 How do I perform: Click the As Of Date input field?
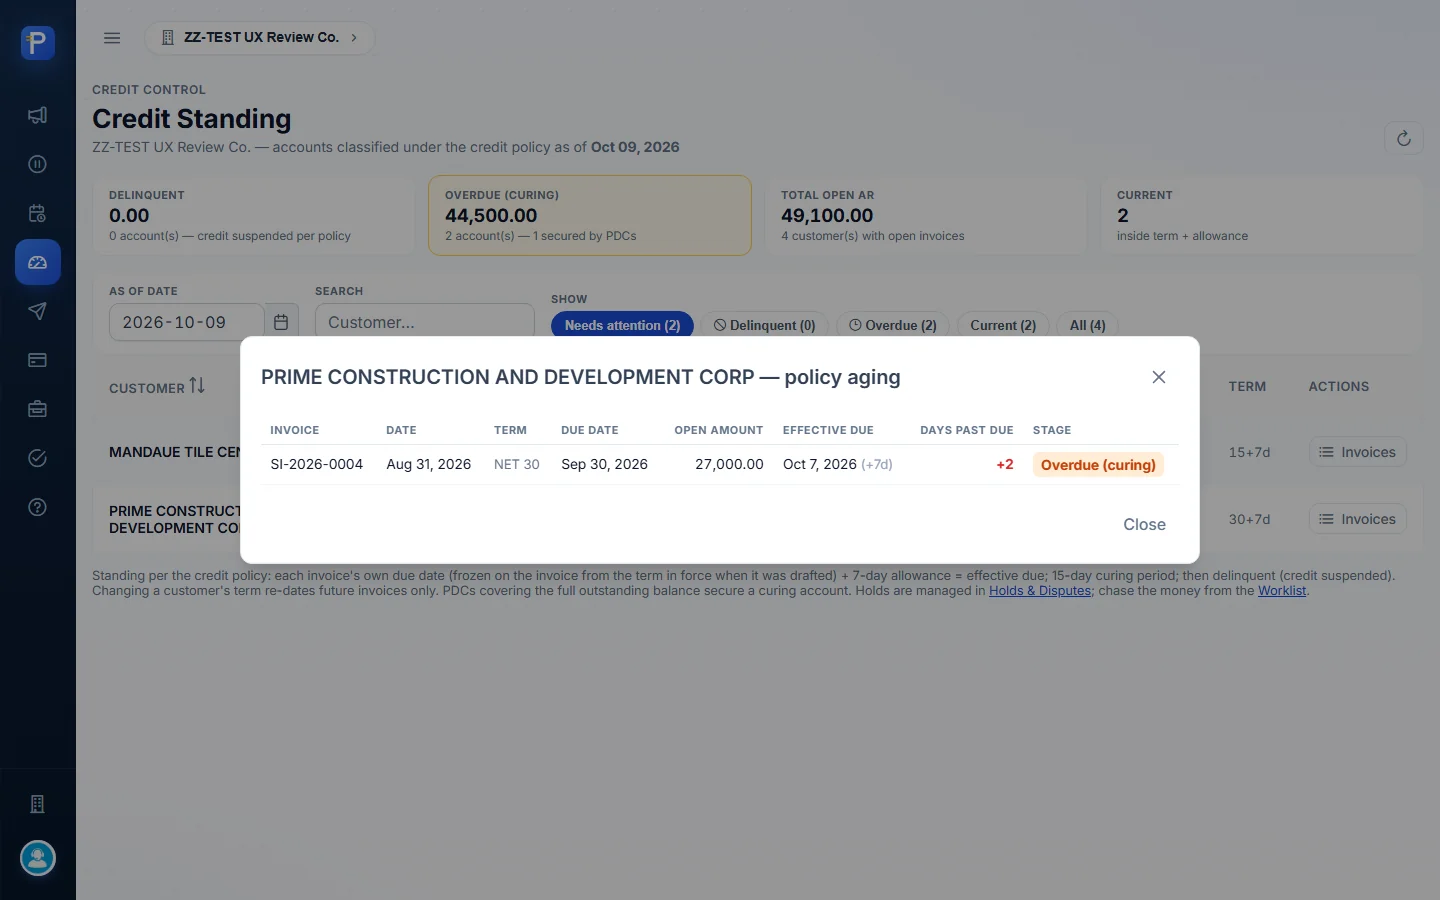(186, 322)
